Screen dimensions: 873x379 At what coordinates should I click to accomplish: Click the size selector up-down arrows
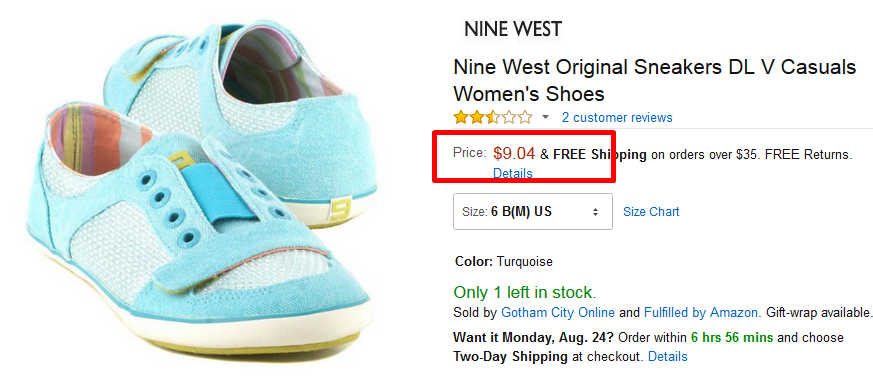click(595, 212)
